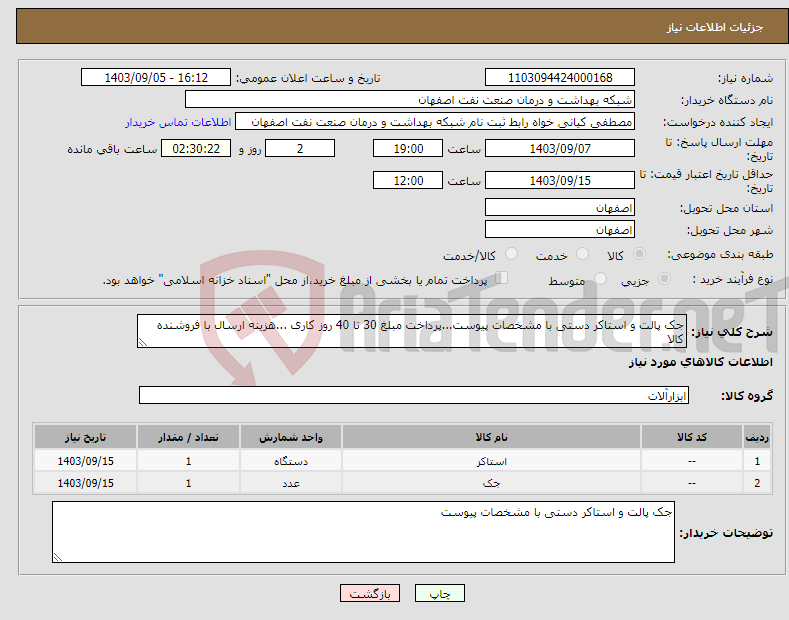
Task: Click the delivery city field اصفهان
Action: [560, 229]
